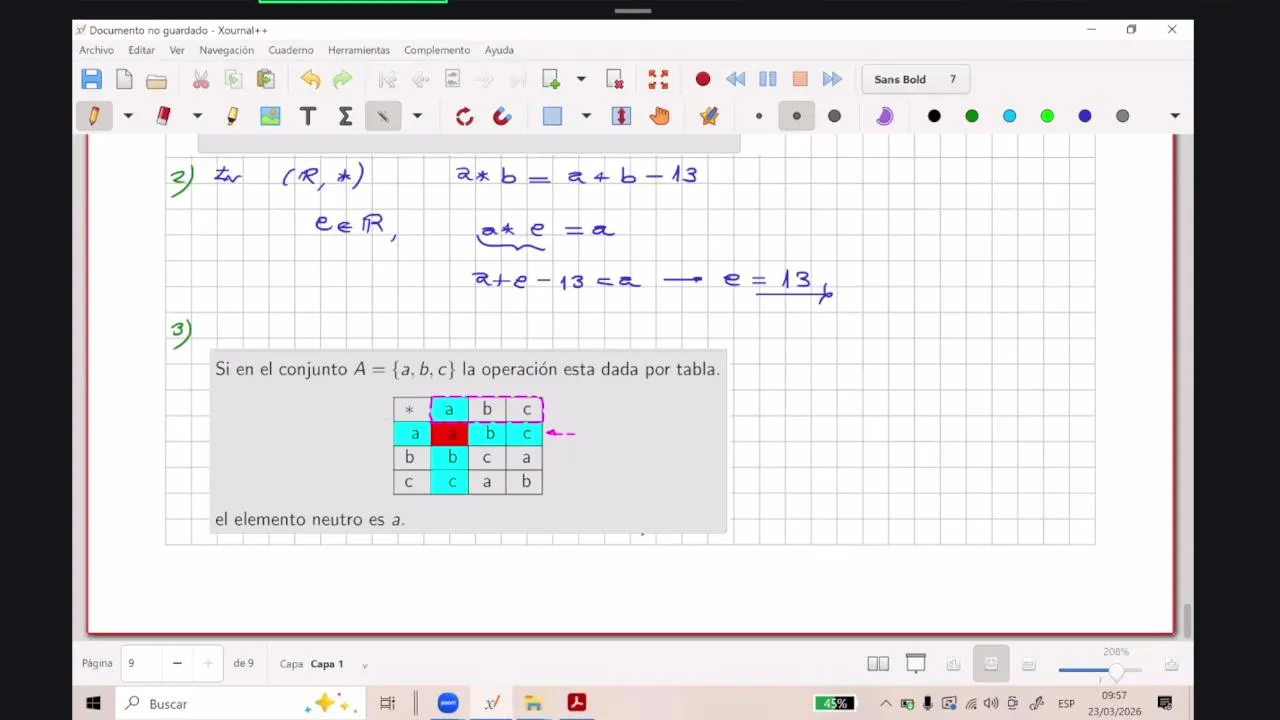Image resolution: width=1280 pixels, height=720 pixels.
Task: Toggle the shape recognizer tool
Action: click(x=383, y=116)
